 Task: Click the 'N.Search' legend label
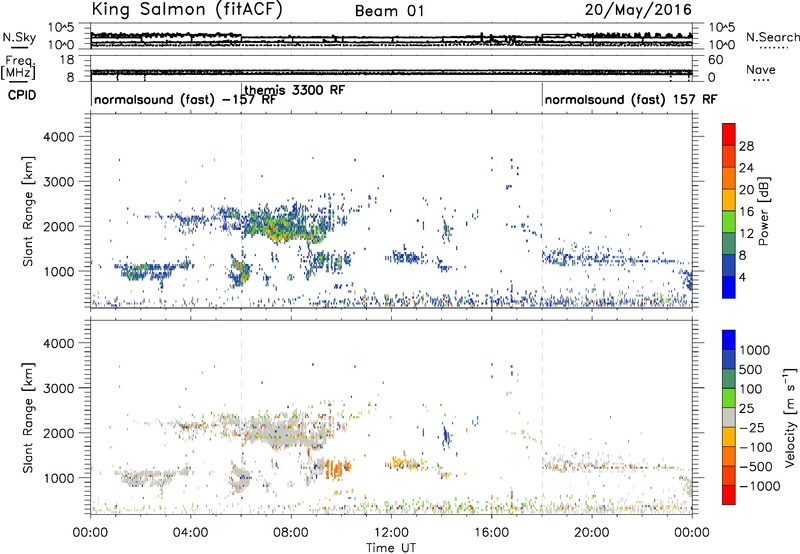point(772,37)
